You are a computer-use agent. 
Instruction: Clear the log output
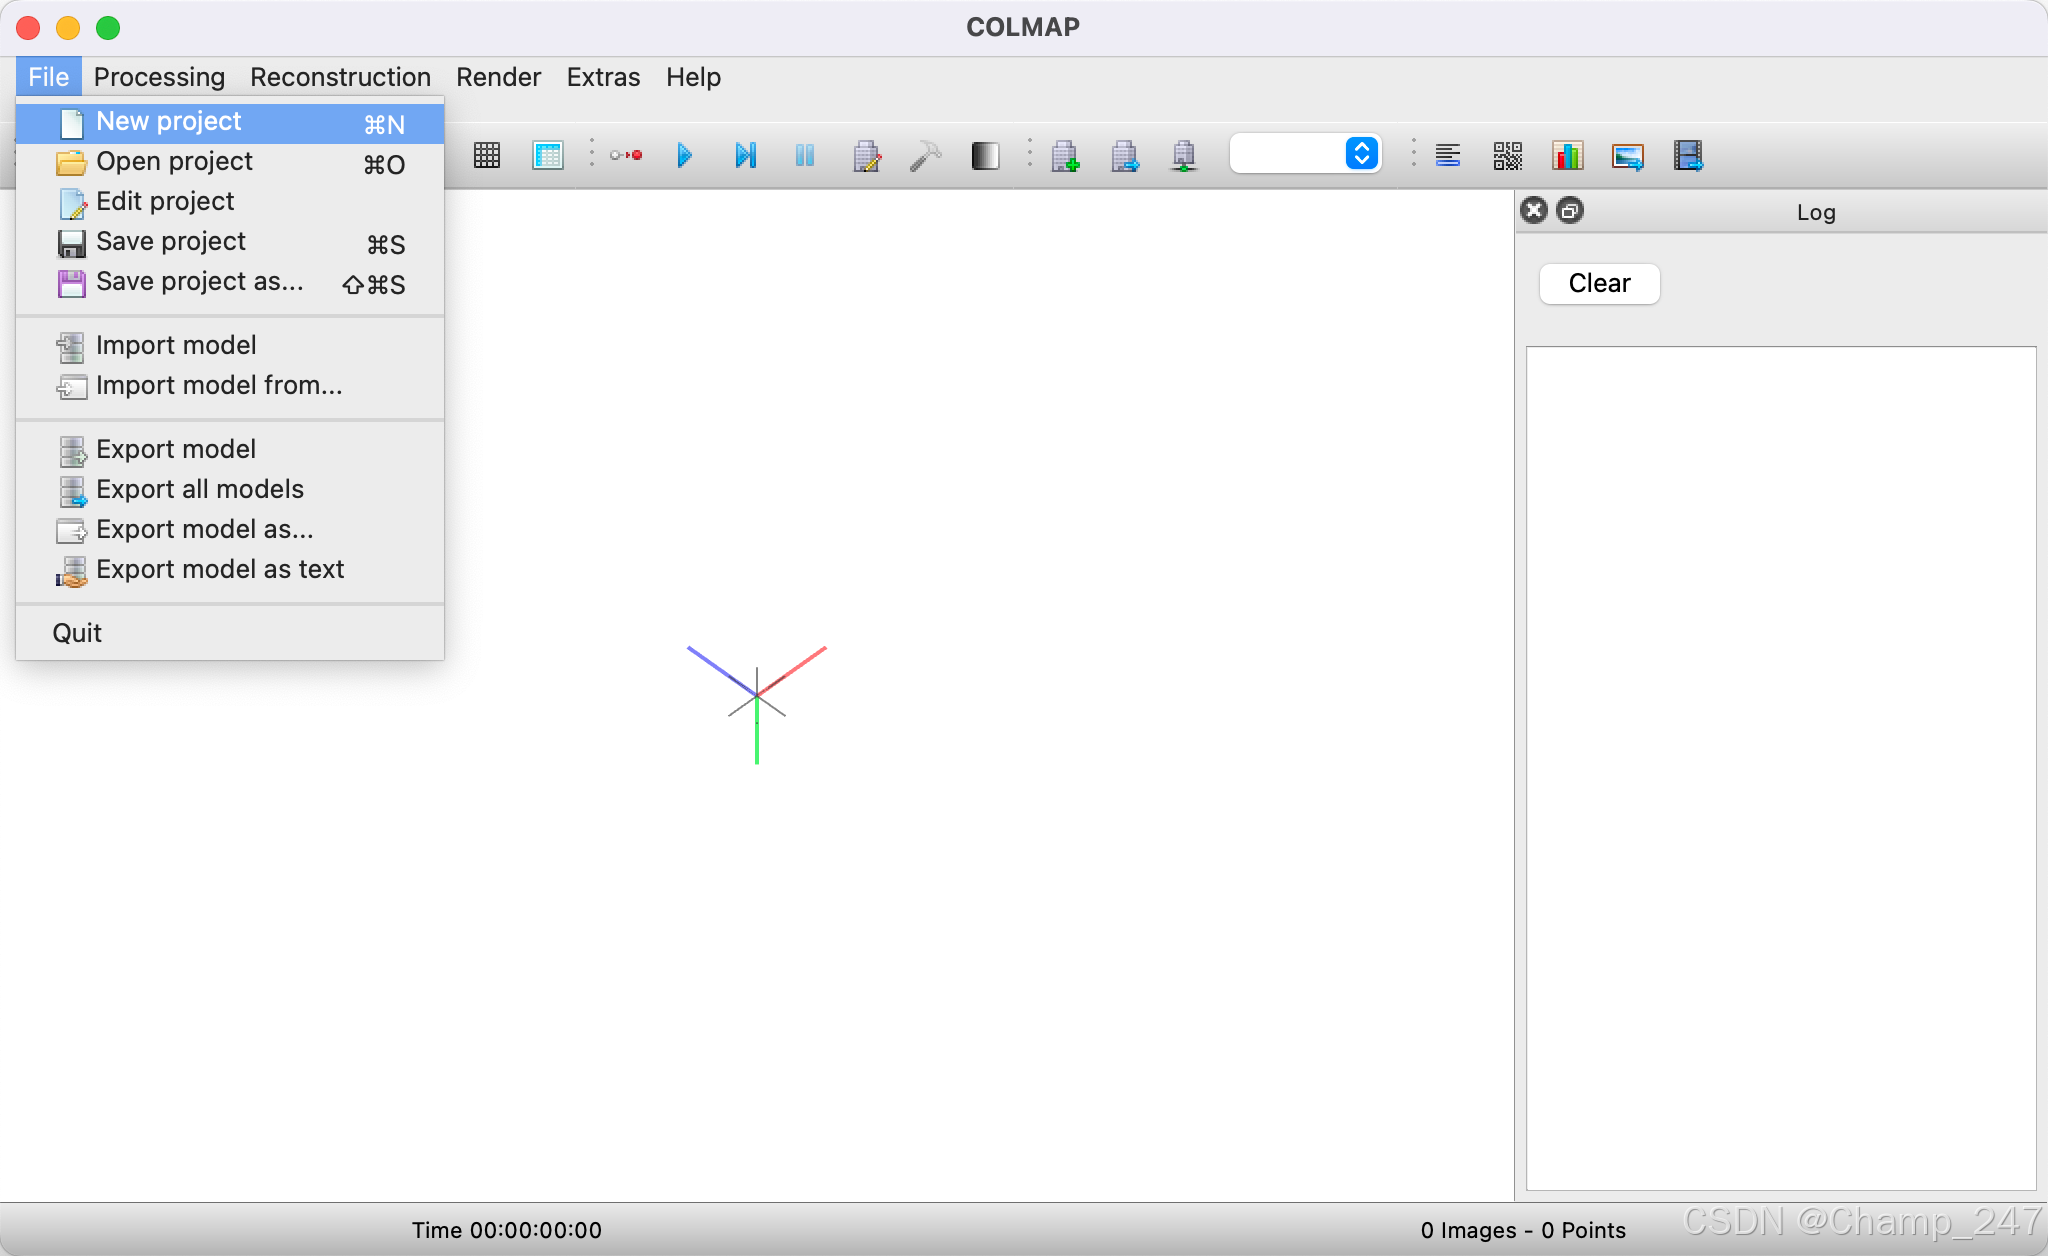coord(1599,284)
